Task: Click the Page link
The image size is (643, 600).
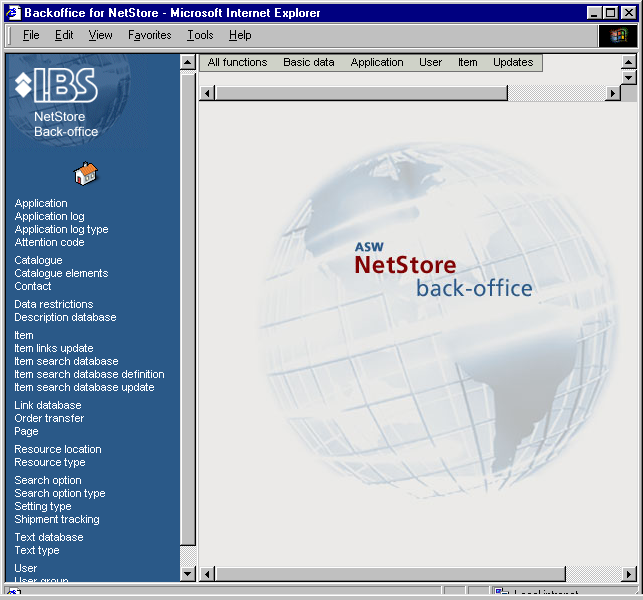Action: tap(26, 431)
